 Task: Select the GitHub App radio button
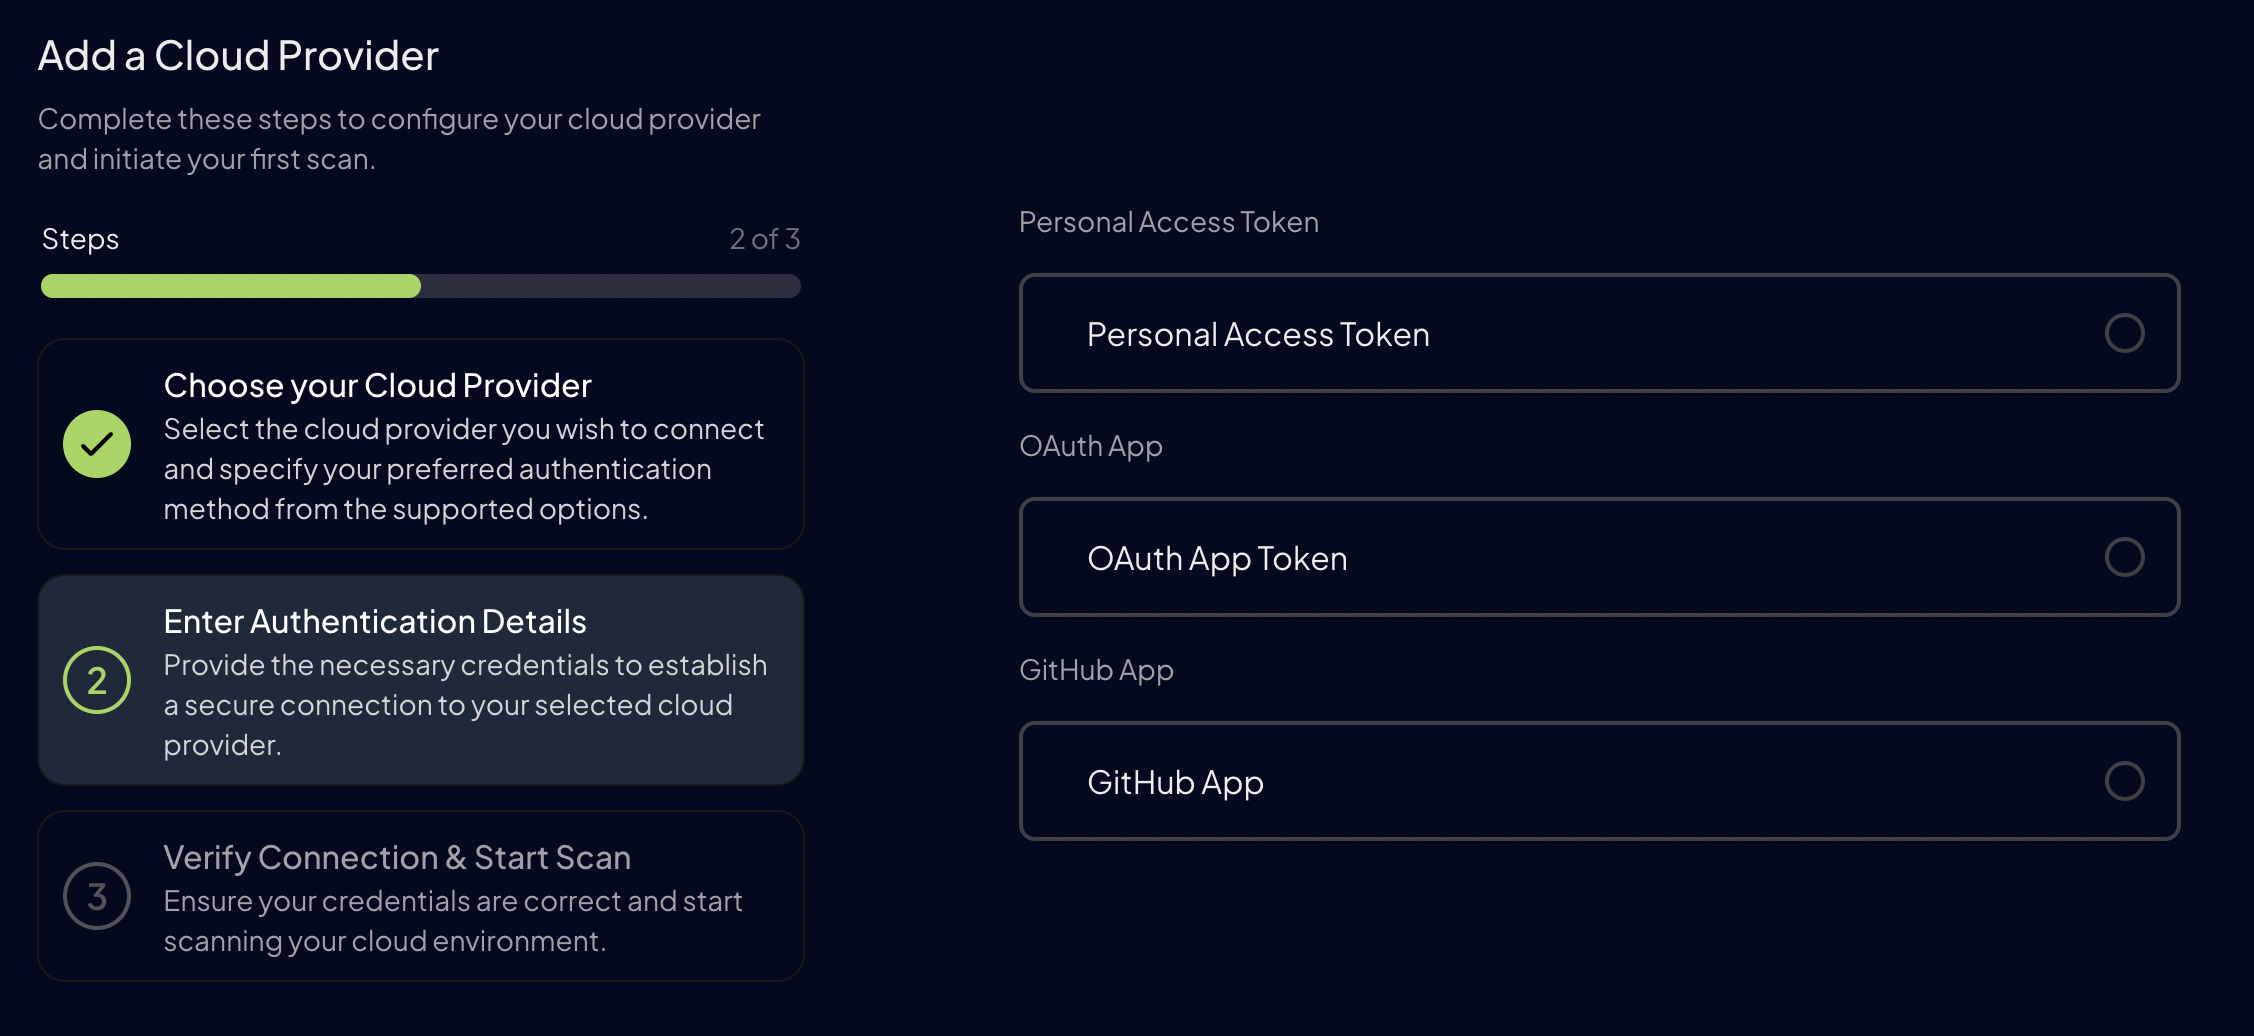click(2124, 781)
